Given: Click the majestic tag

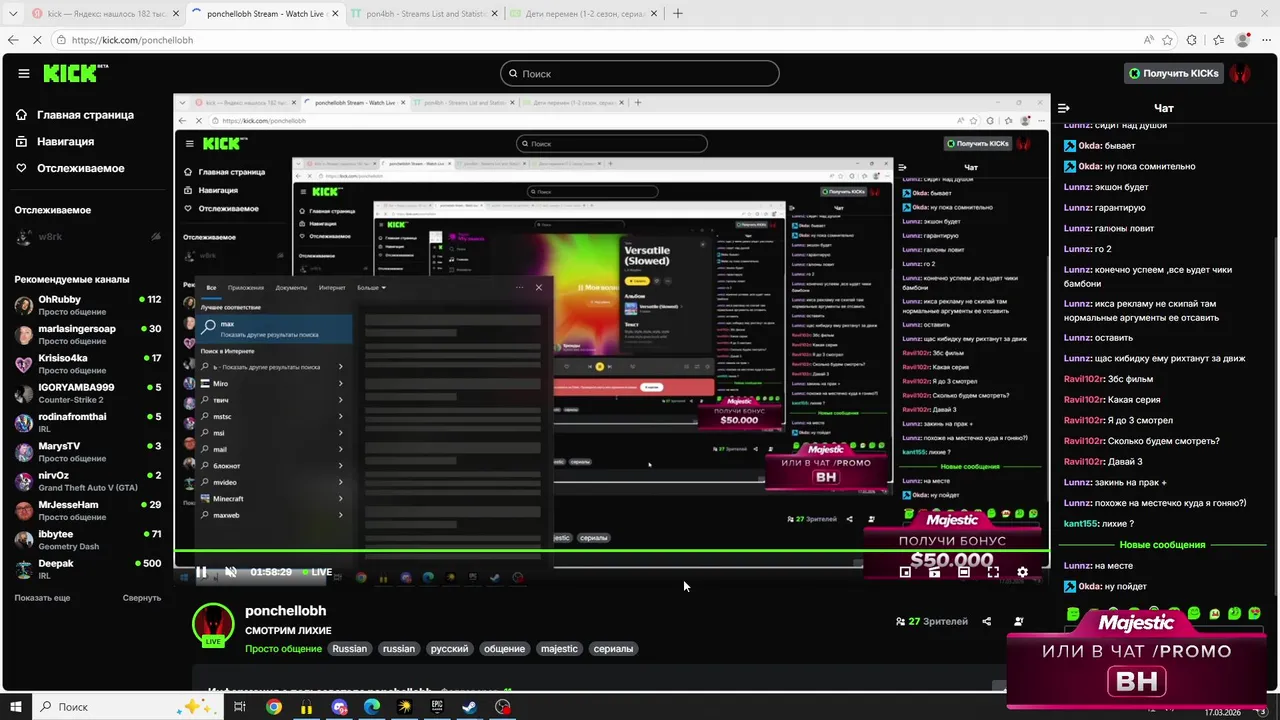Looking at the screenshot, I should (559, 649).
